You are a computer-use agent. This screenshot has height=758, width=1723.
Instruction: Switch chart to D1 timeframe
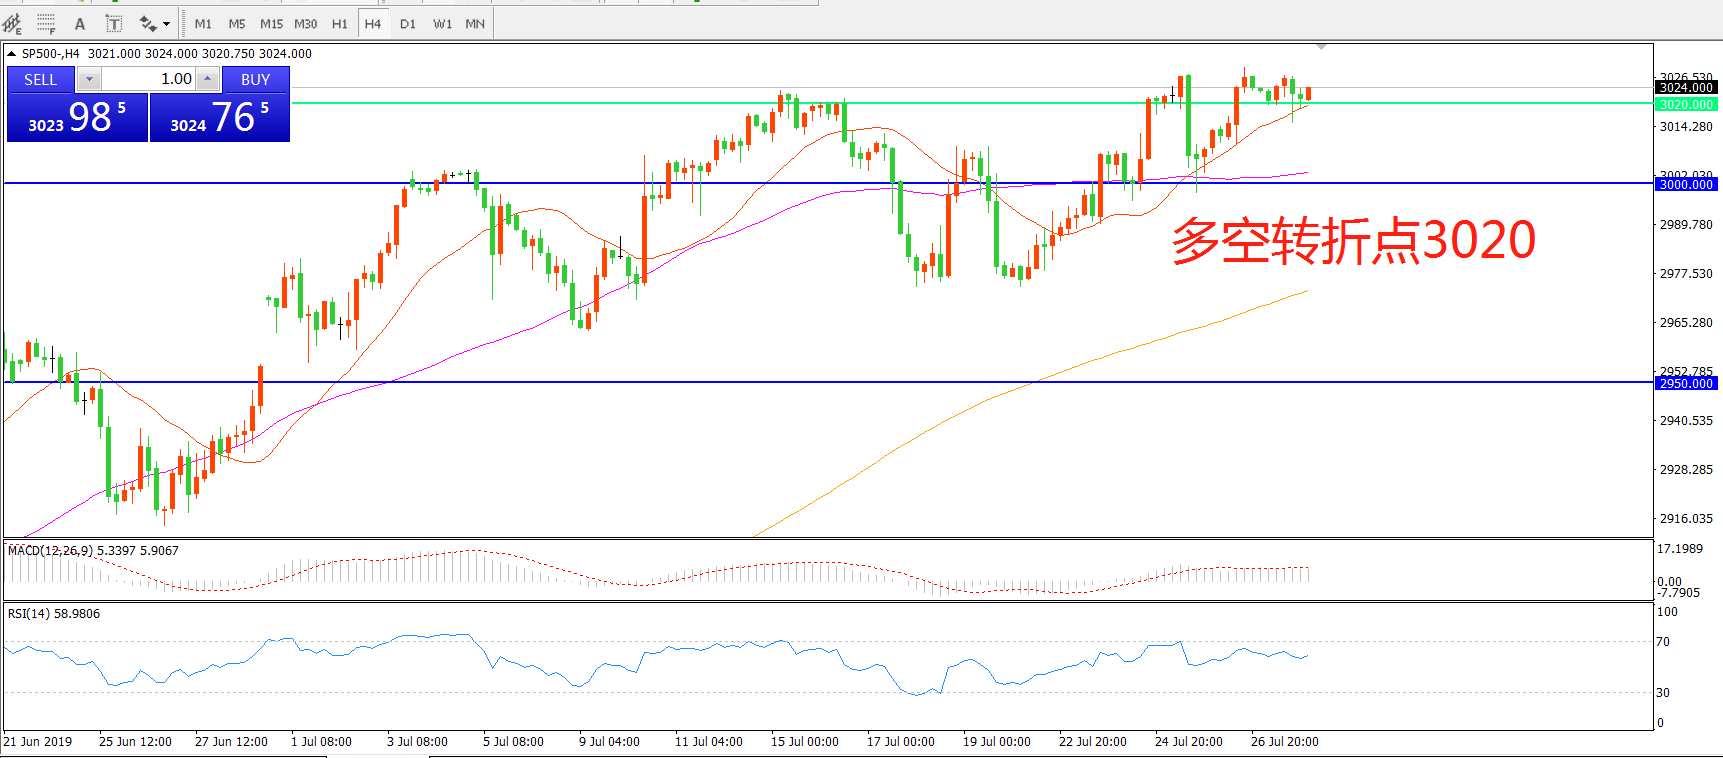point(407,23)
